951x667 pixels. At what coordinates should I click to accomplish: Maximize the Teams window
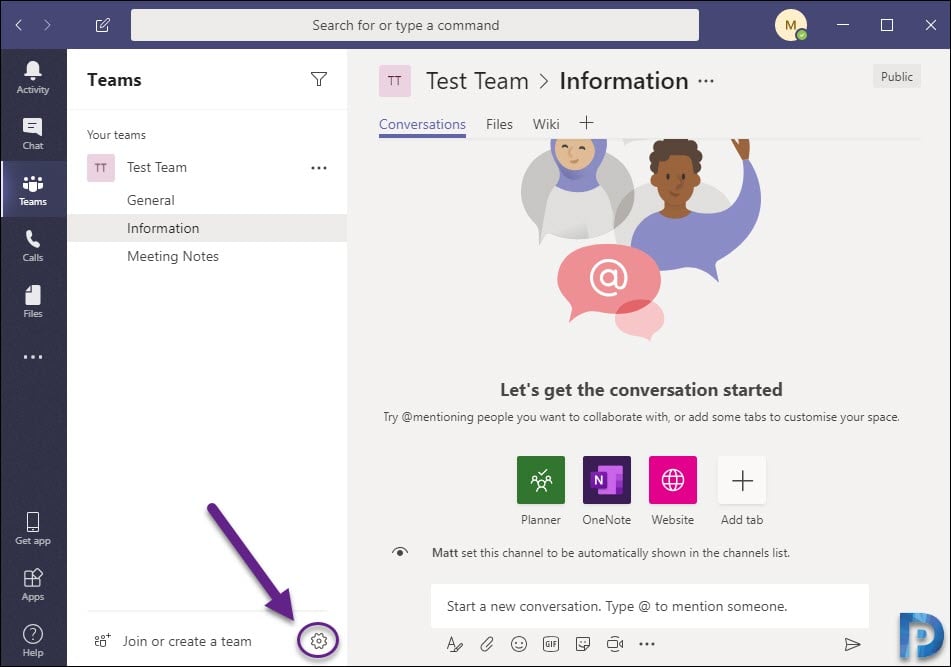[887, 25]
